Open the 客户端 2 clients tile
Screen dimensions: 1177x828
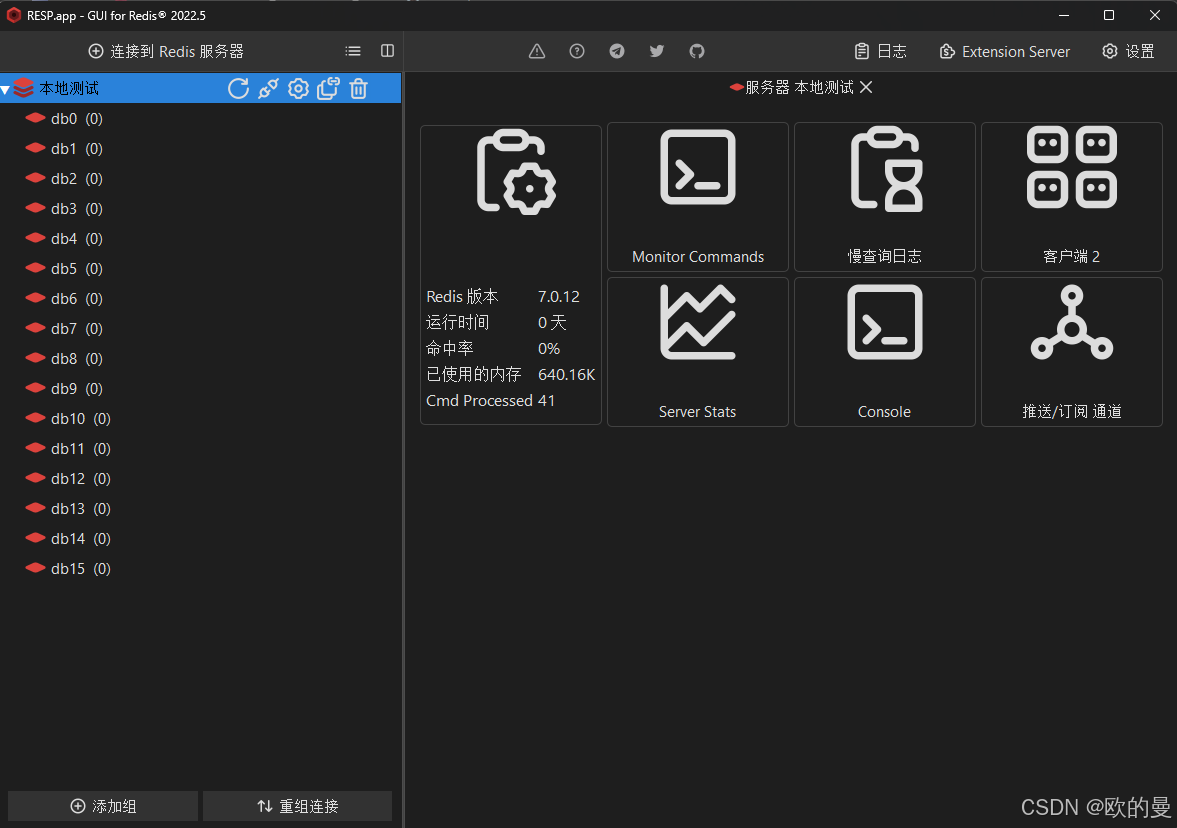tap(1072, 197)
